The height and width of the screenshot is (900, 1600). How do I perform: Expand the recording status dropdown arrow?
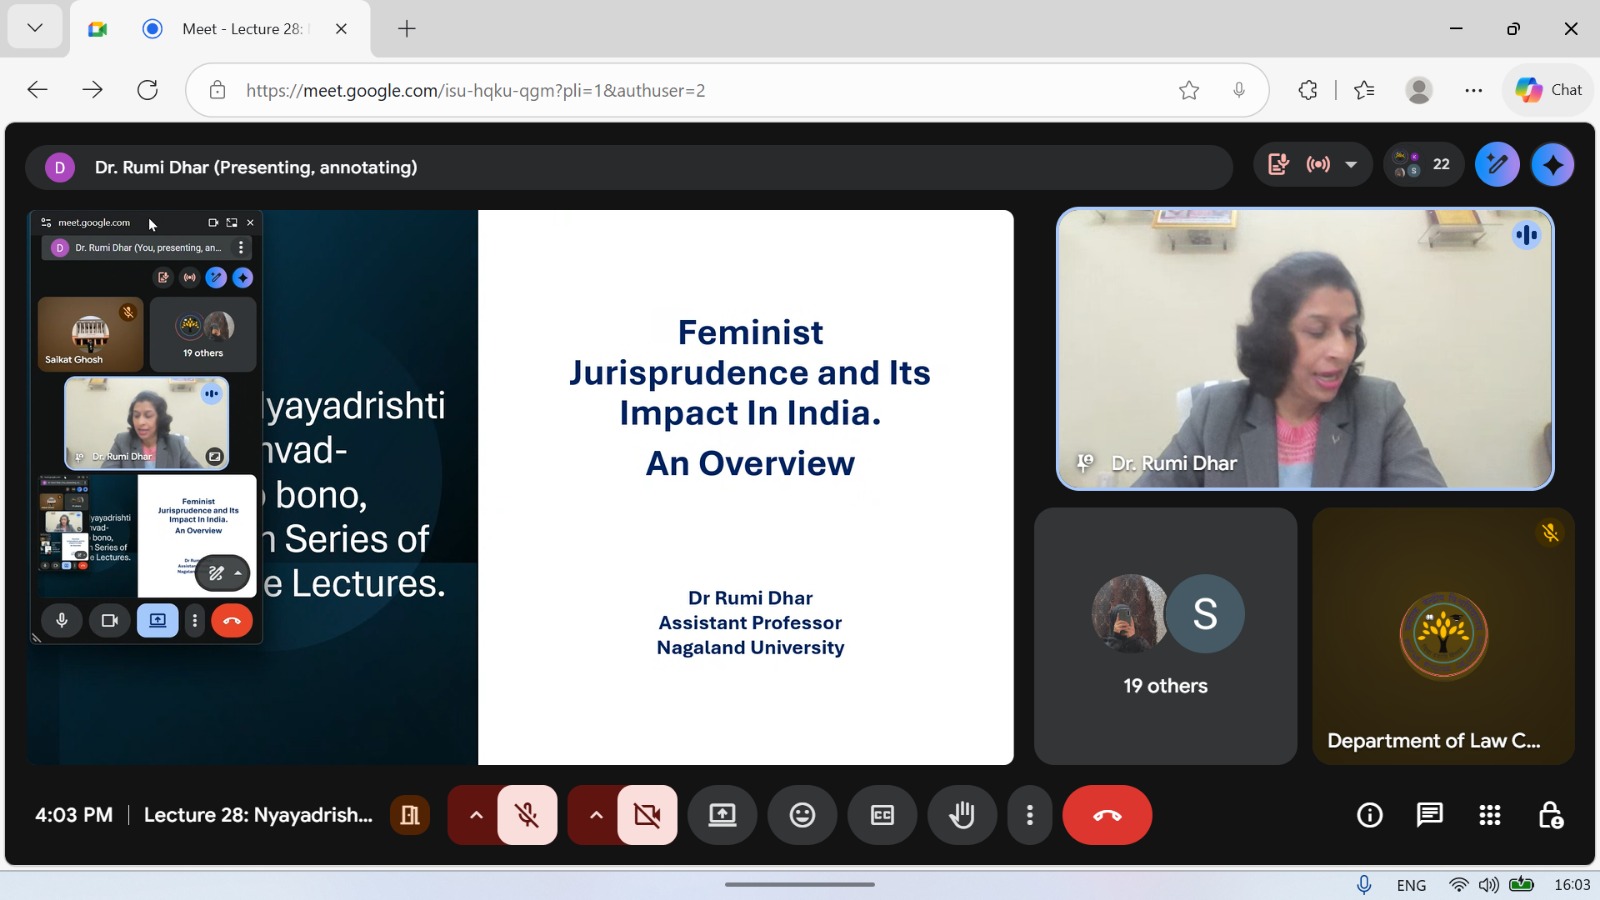tap(1351, 165)
